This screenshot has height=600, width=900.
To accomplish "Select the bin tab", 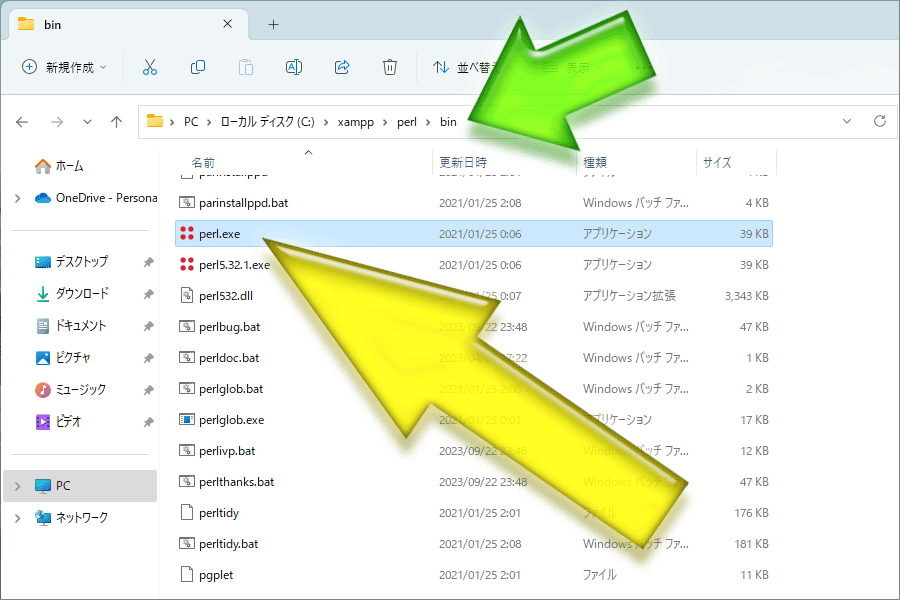I will (x=129, y=25).
